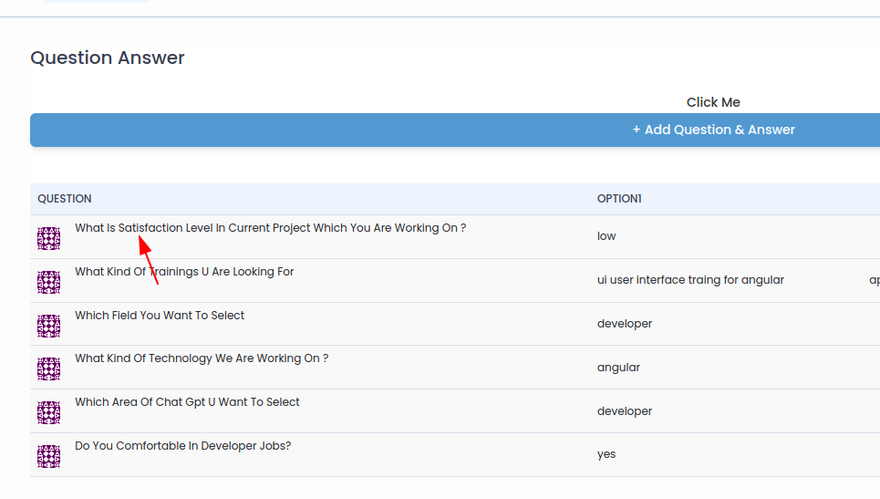Click the icon beside 'Which Field You Want To Select'
This screenshot has width=880, height=499.
[48, 326]
